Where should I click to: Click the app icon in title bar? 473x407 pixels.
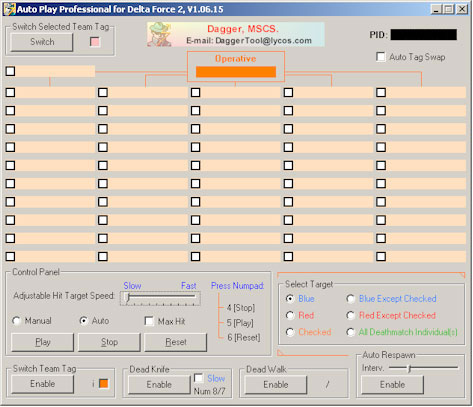tap(9, 9)
